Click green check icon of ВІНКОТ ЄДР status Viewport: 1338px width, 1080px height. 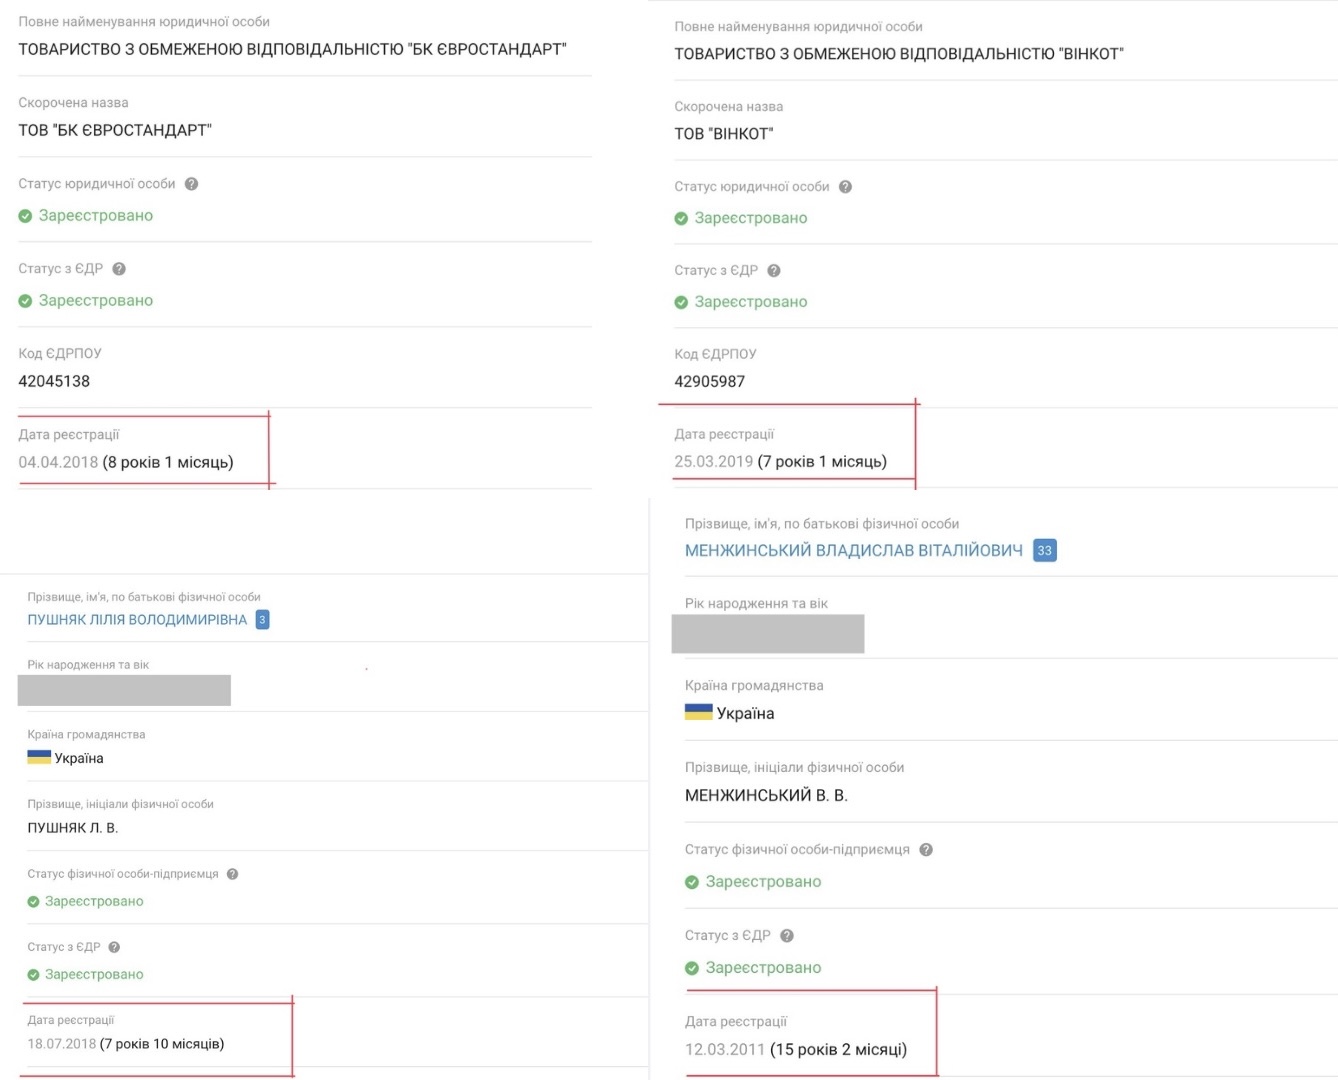(681, 302)
